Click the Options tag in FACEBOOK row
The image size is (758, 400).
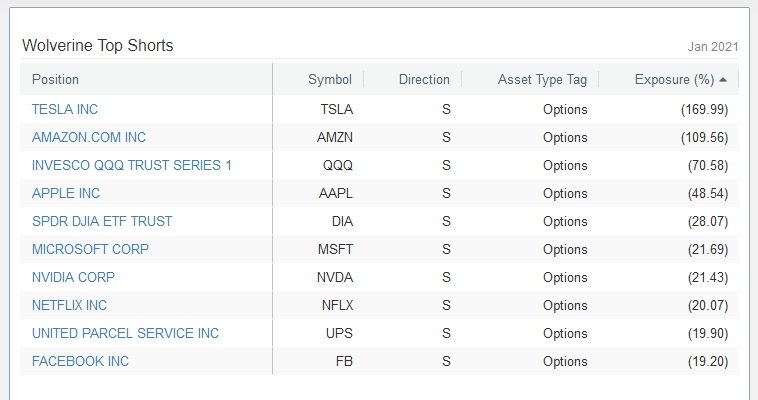(565, 362)
